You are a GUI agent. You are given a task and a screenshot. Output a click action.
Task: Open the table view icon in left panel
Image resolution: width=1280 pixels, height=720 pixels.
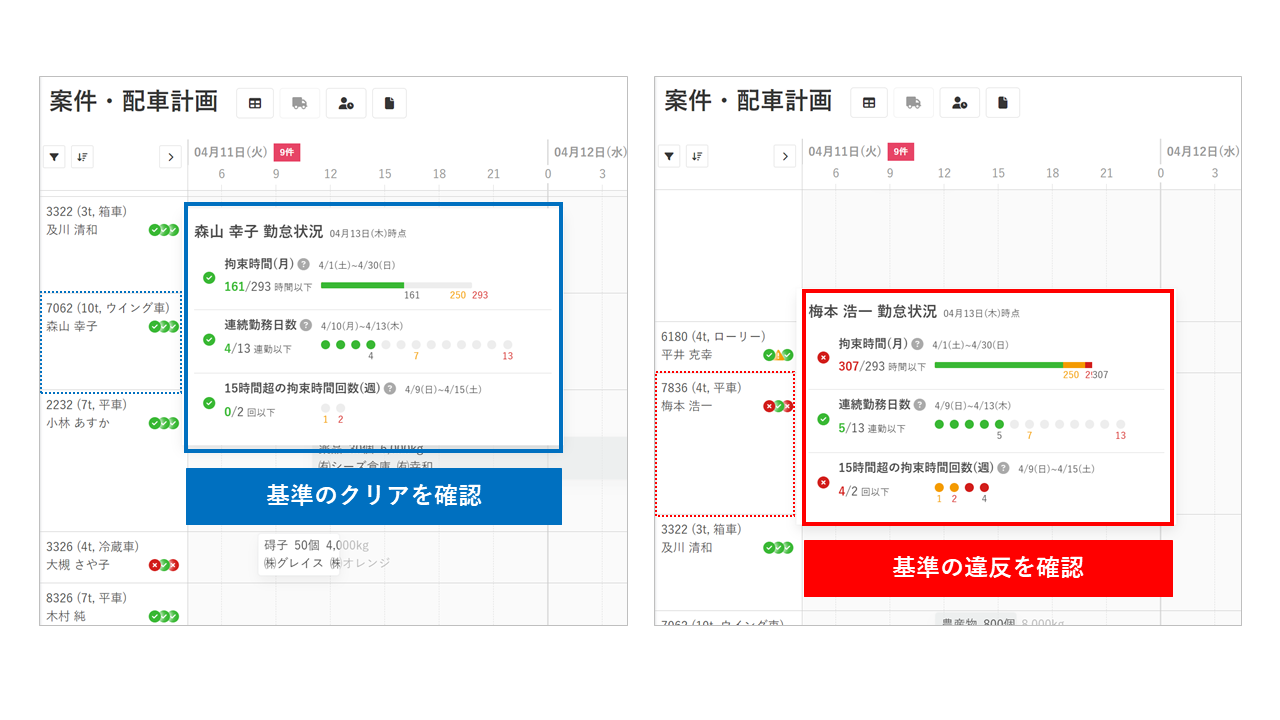pos(253,102)
